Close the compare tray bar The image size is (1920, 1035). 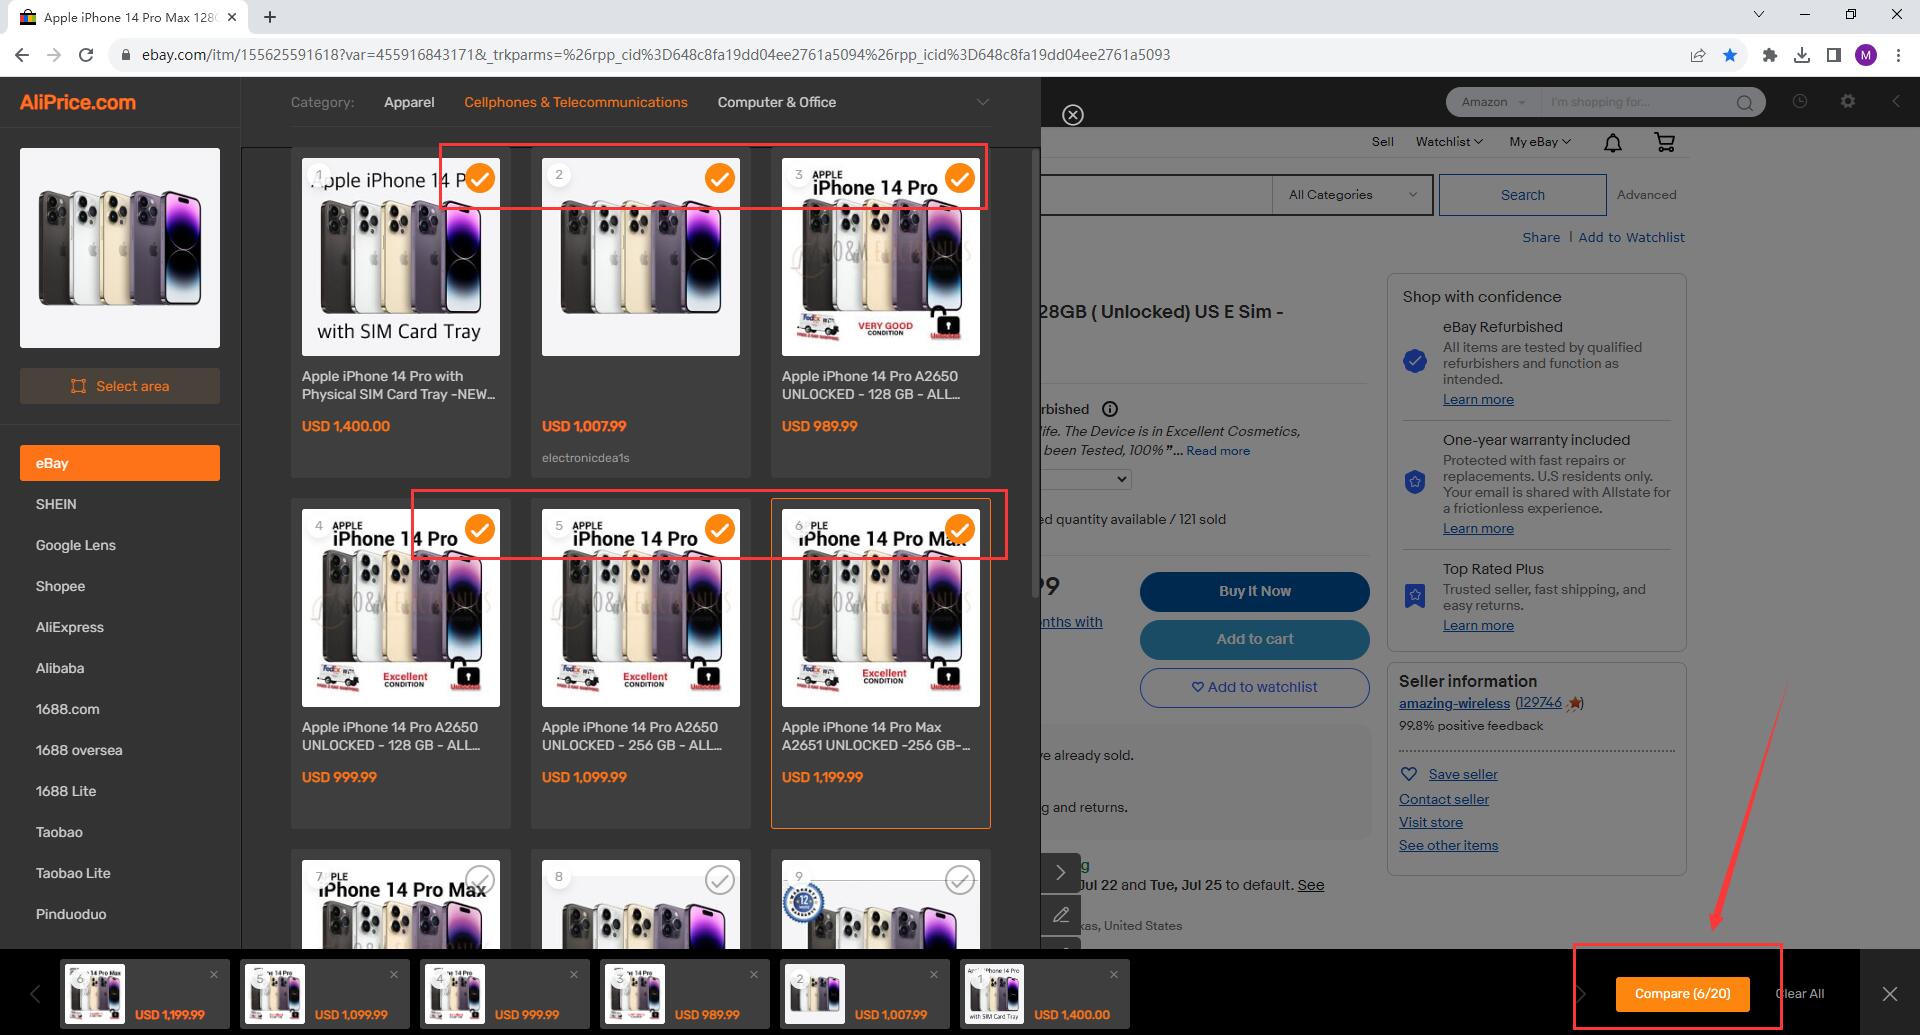1890,993
